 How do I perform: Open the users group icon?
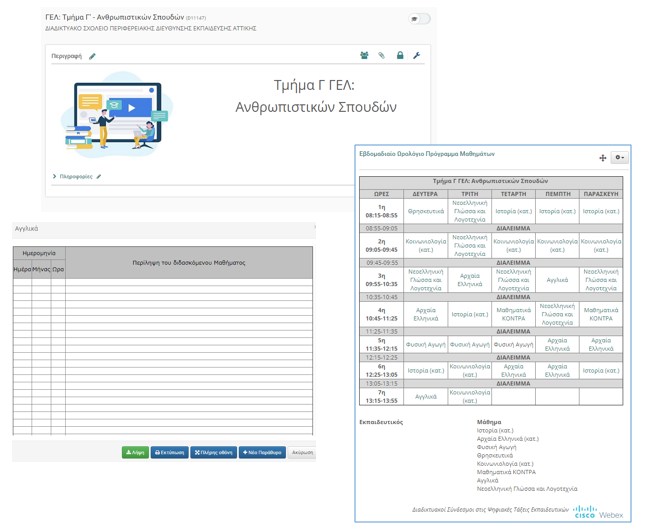[364, 56]
